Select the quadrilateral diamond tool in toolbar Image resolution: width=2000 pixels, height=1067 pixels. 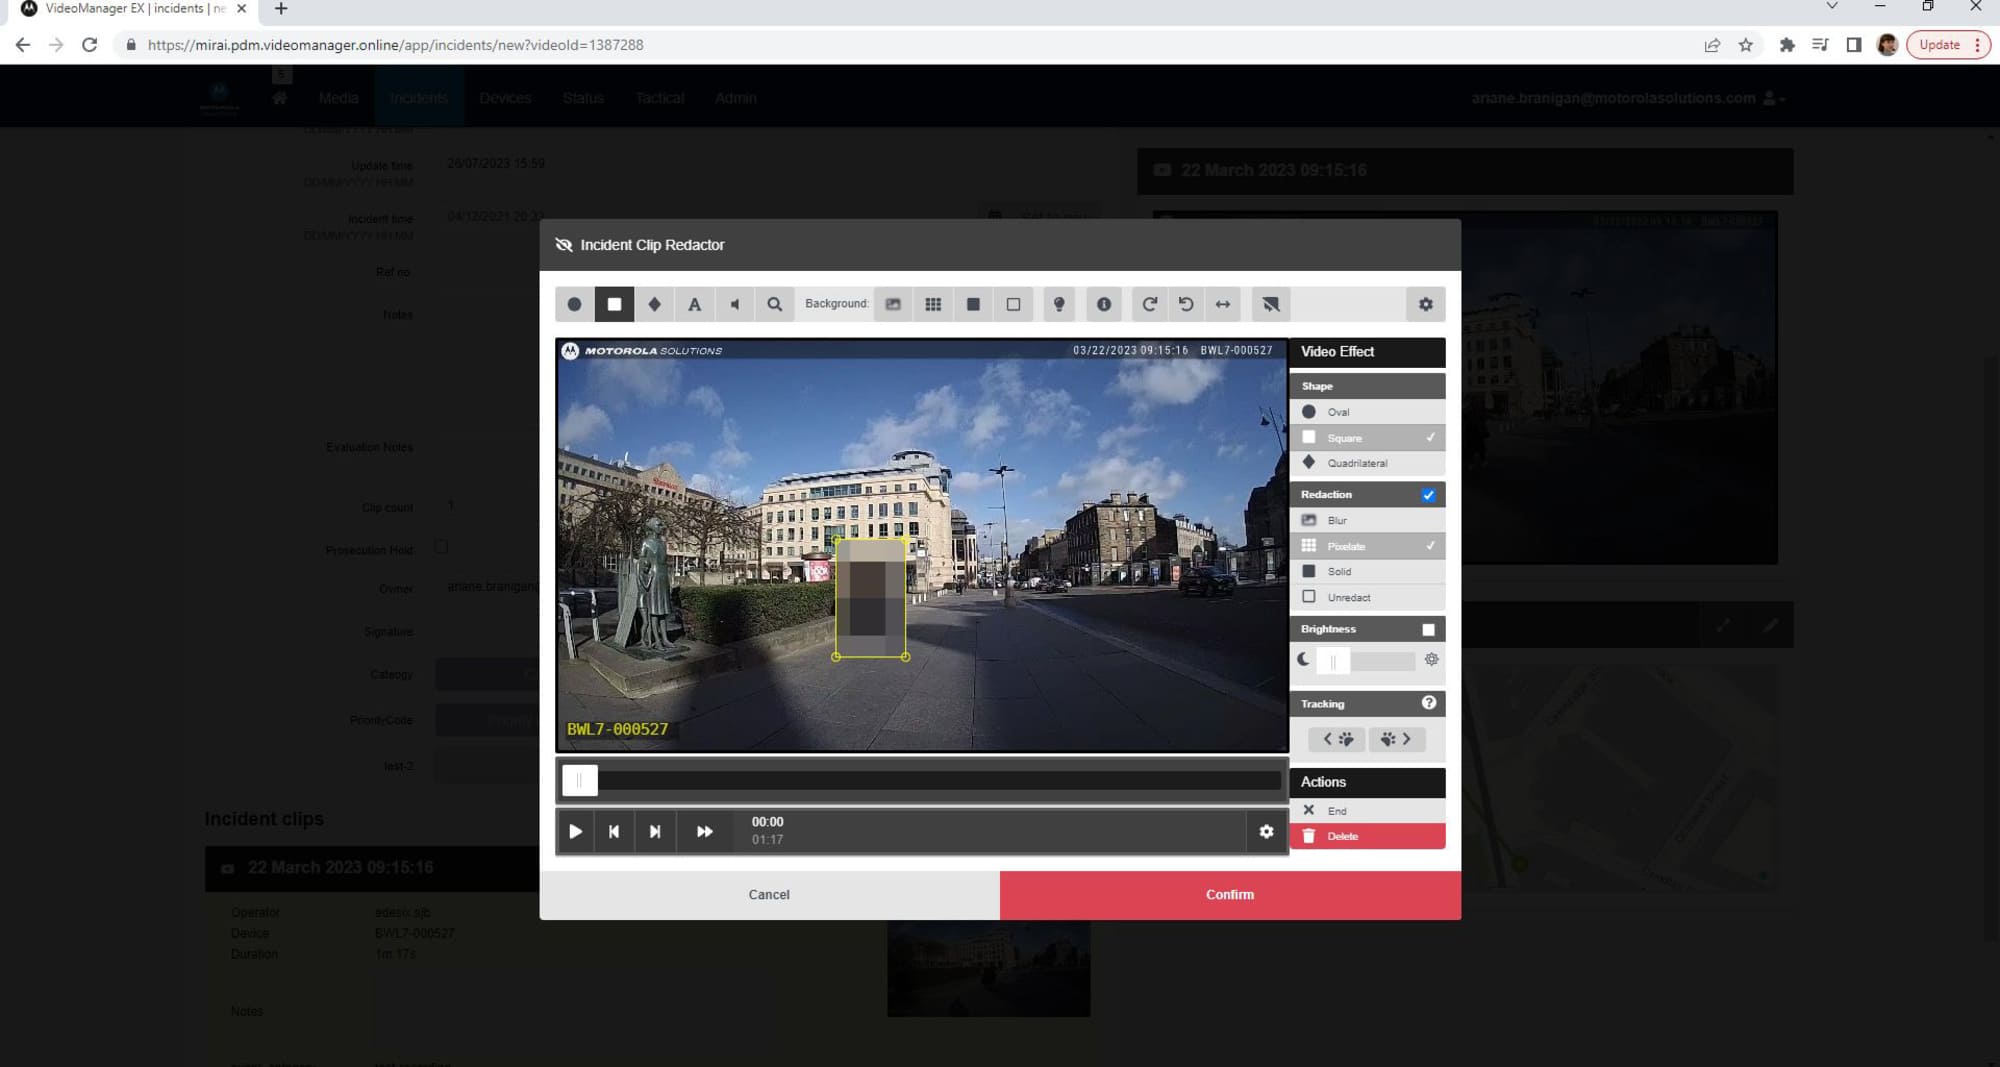click(654, 304)
